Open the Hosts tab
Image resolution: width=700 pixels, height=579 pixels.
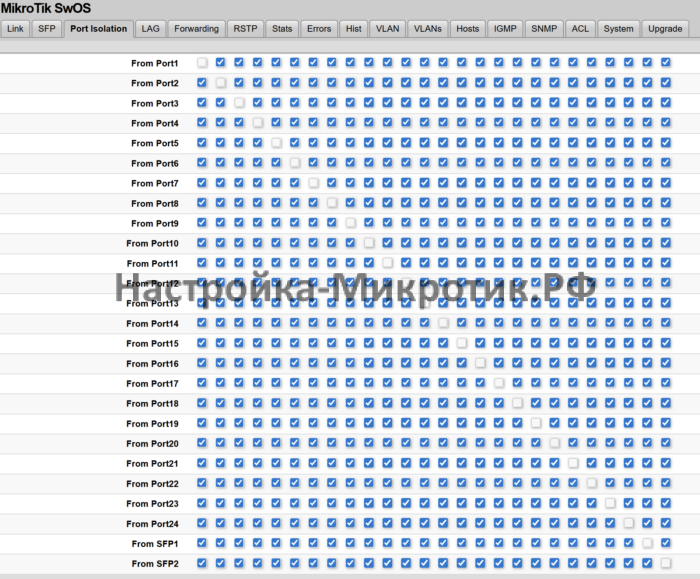pos(467,29)
